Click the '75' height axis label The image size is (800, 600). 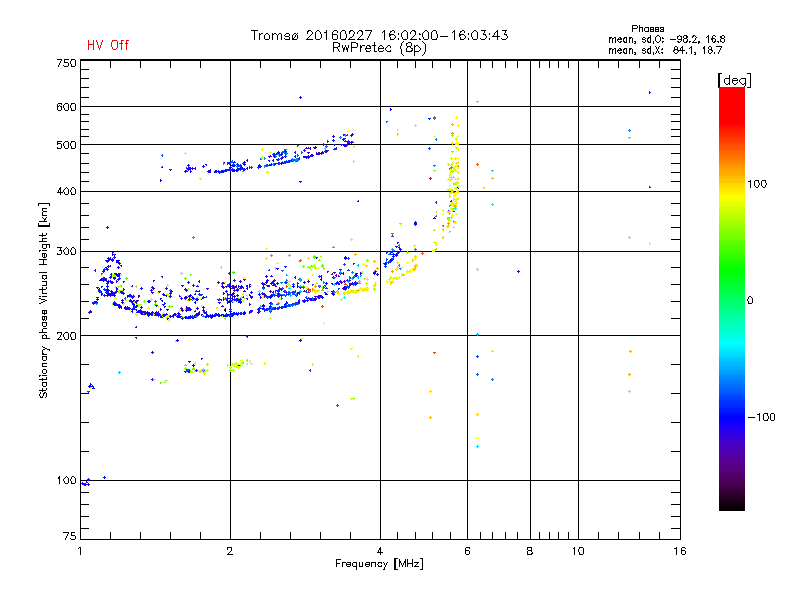(69, 536)
